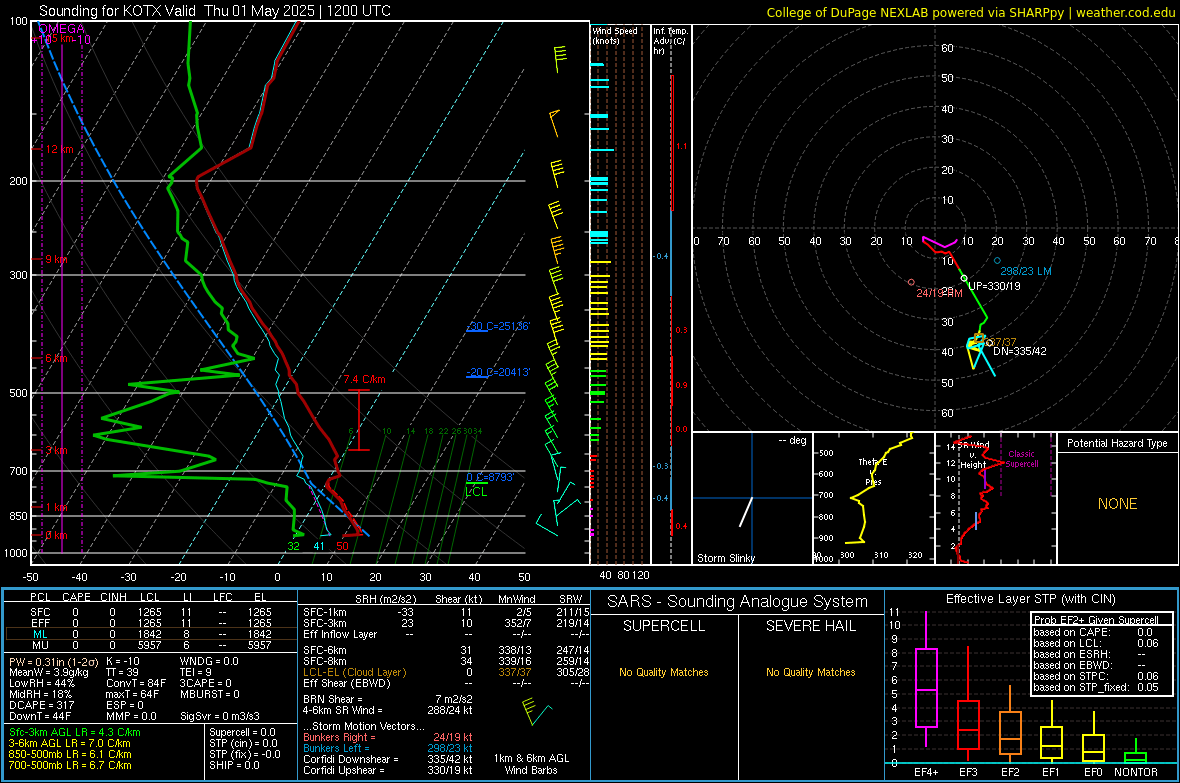Select the highlighted ML parcel row
Screen dimensions: 1180x783
tap(151, 634)
